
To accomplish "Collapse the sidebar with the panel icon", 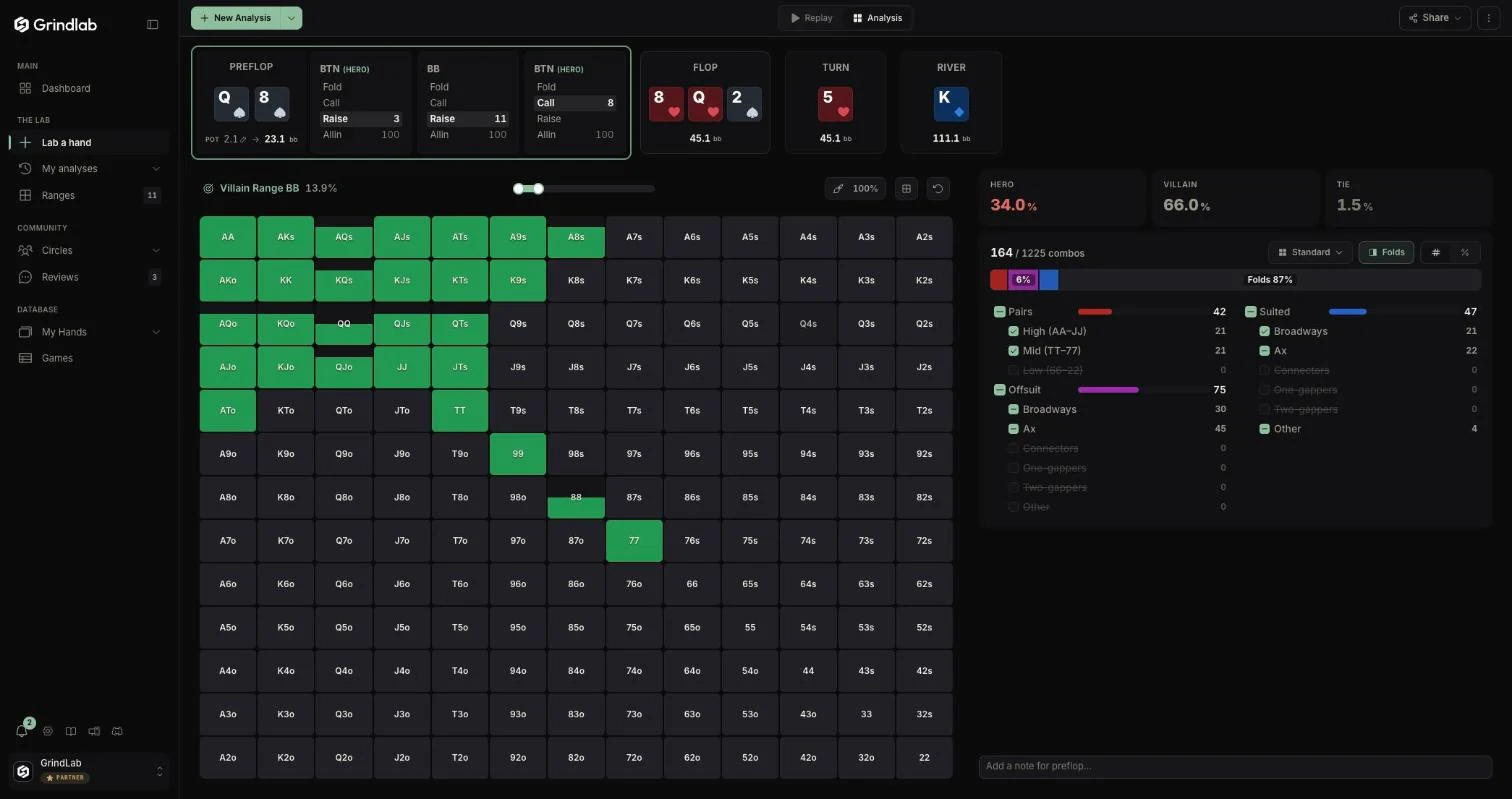I will pyautogui.click(x=153, y=24).
